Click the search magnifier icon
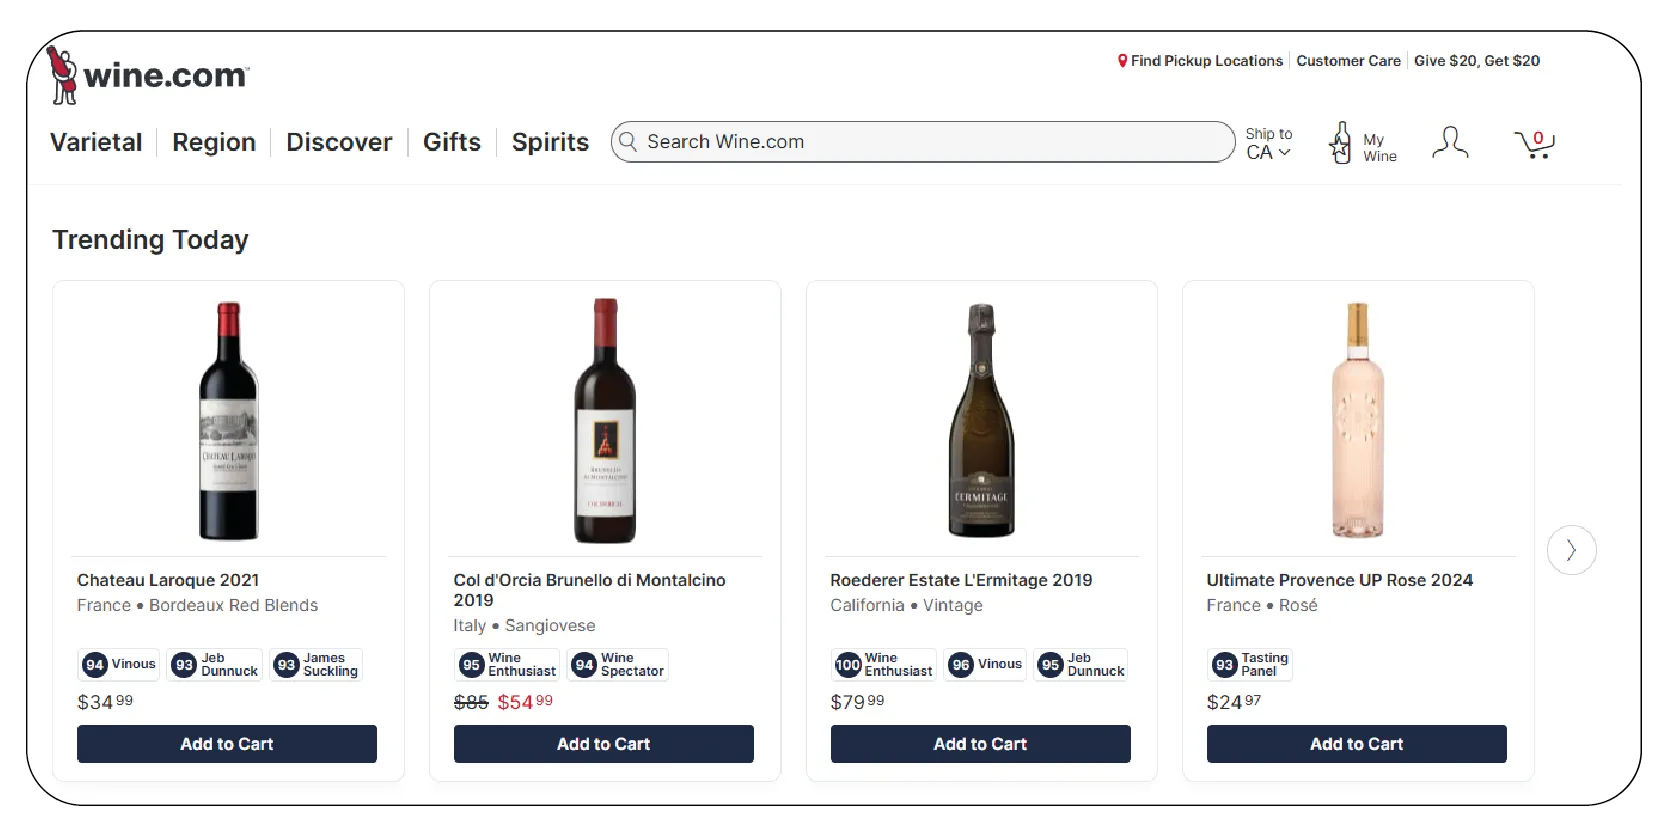The image size is (1665, 827). click(628, 142)
